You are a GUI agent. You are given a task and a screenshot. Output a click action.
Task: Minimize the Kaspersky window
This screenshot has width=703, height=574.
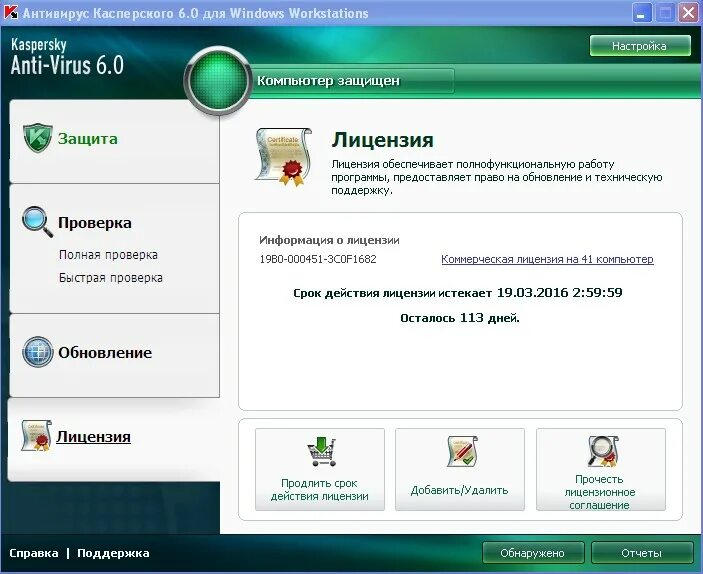pos(642,13)
